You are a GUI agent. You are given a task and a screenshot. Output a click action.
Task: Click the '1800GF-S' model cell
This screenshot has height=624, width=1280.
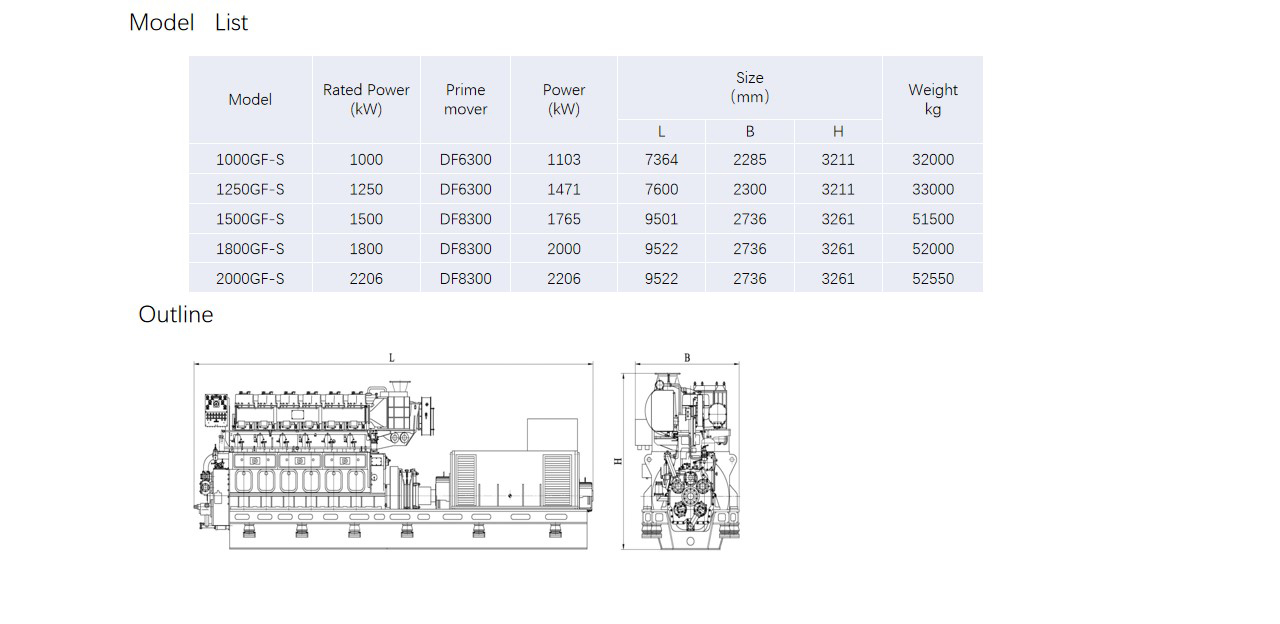coord(250,249)
